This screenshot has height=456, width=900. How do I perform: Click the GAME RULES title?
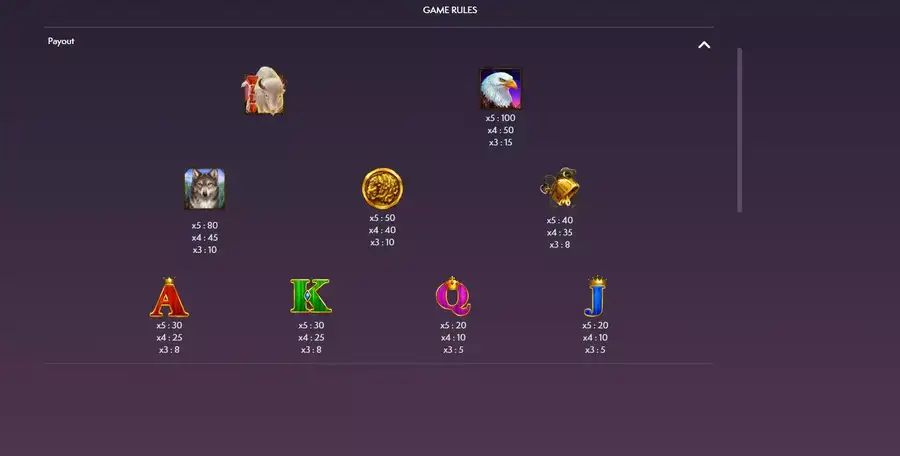tap(450, 10)
